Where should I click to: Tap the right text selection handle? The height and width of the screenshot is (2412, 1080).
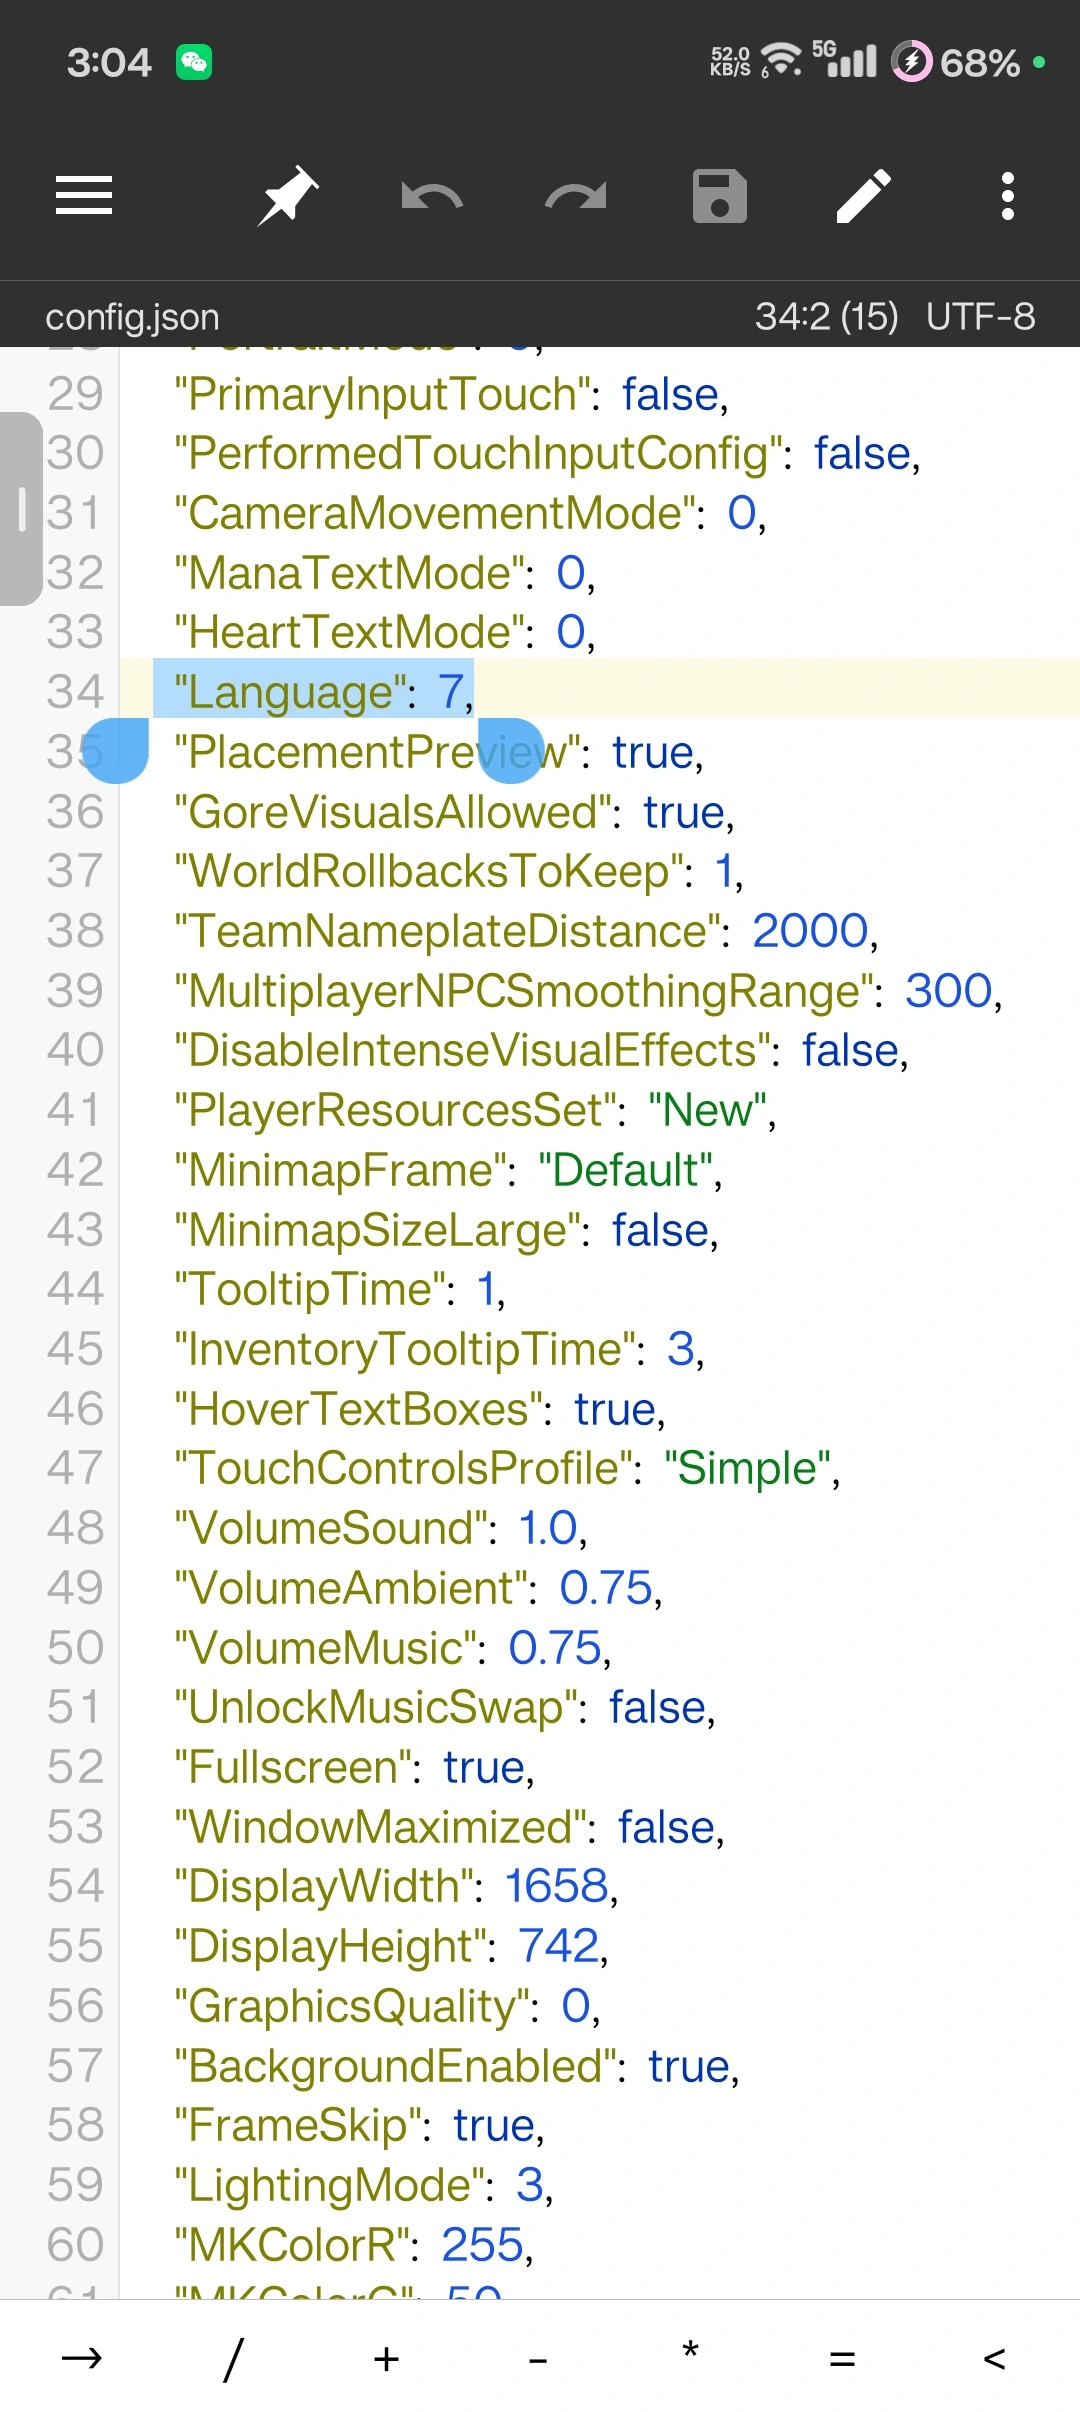[x=510, y=750]
